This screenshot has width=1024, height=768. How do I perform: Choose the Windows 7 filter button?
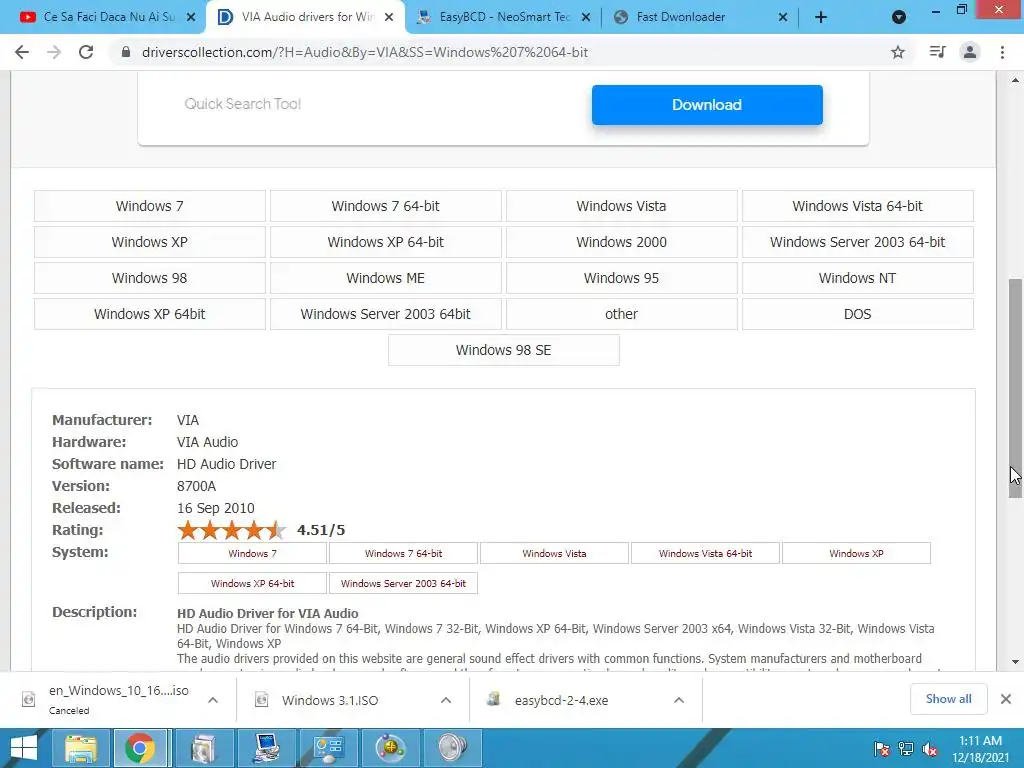point(150,206)
